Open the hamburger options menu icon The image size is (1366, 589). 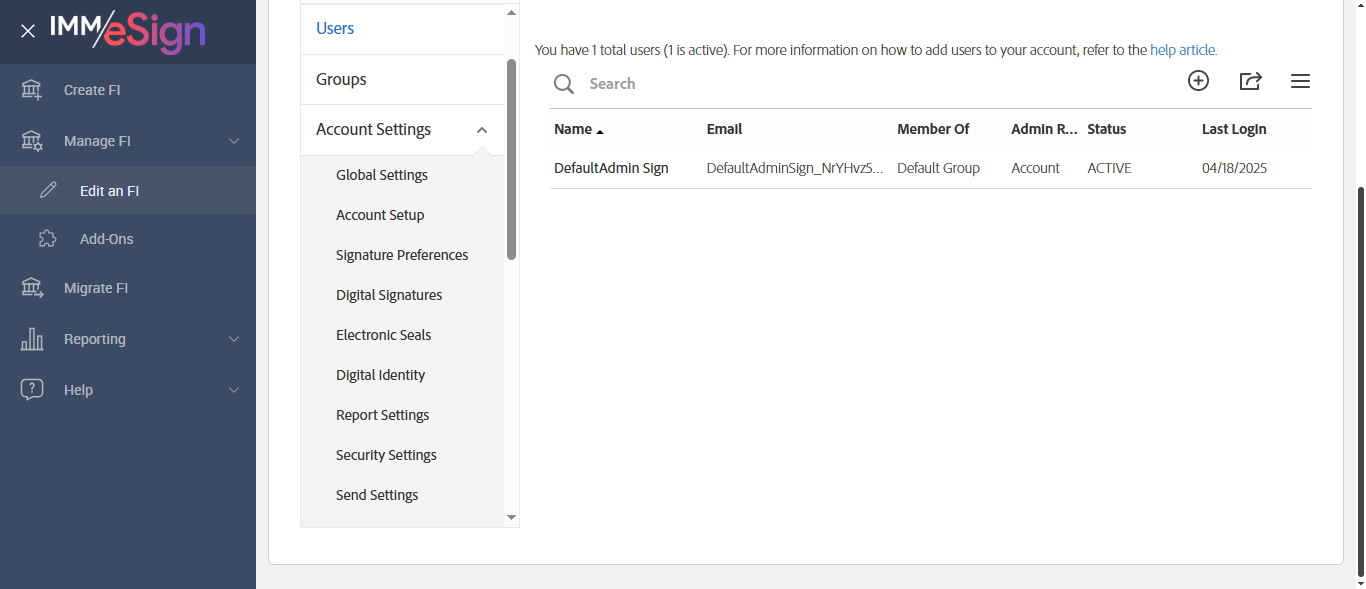(x=1300, y=82)
